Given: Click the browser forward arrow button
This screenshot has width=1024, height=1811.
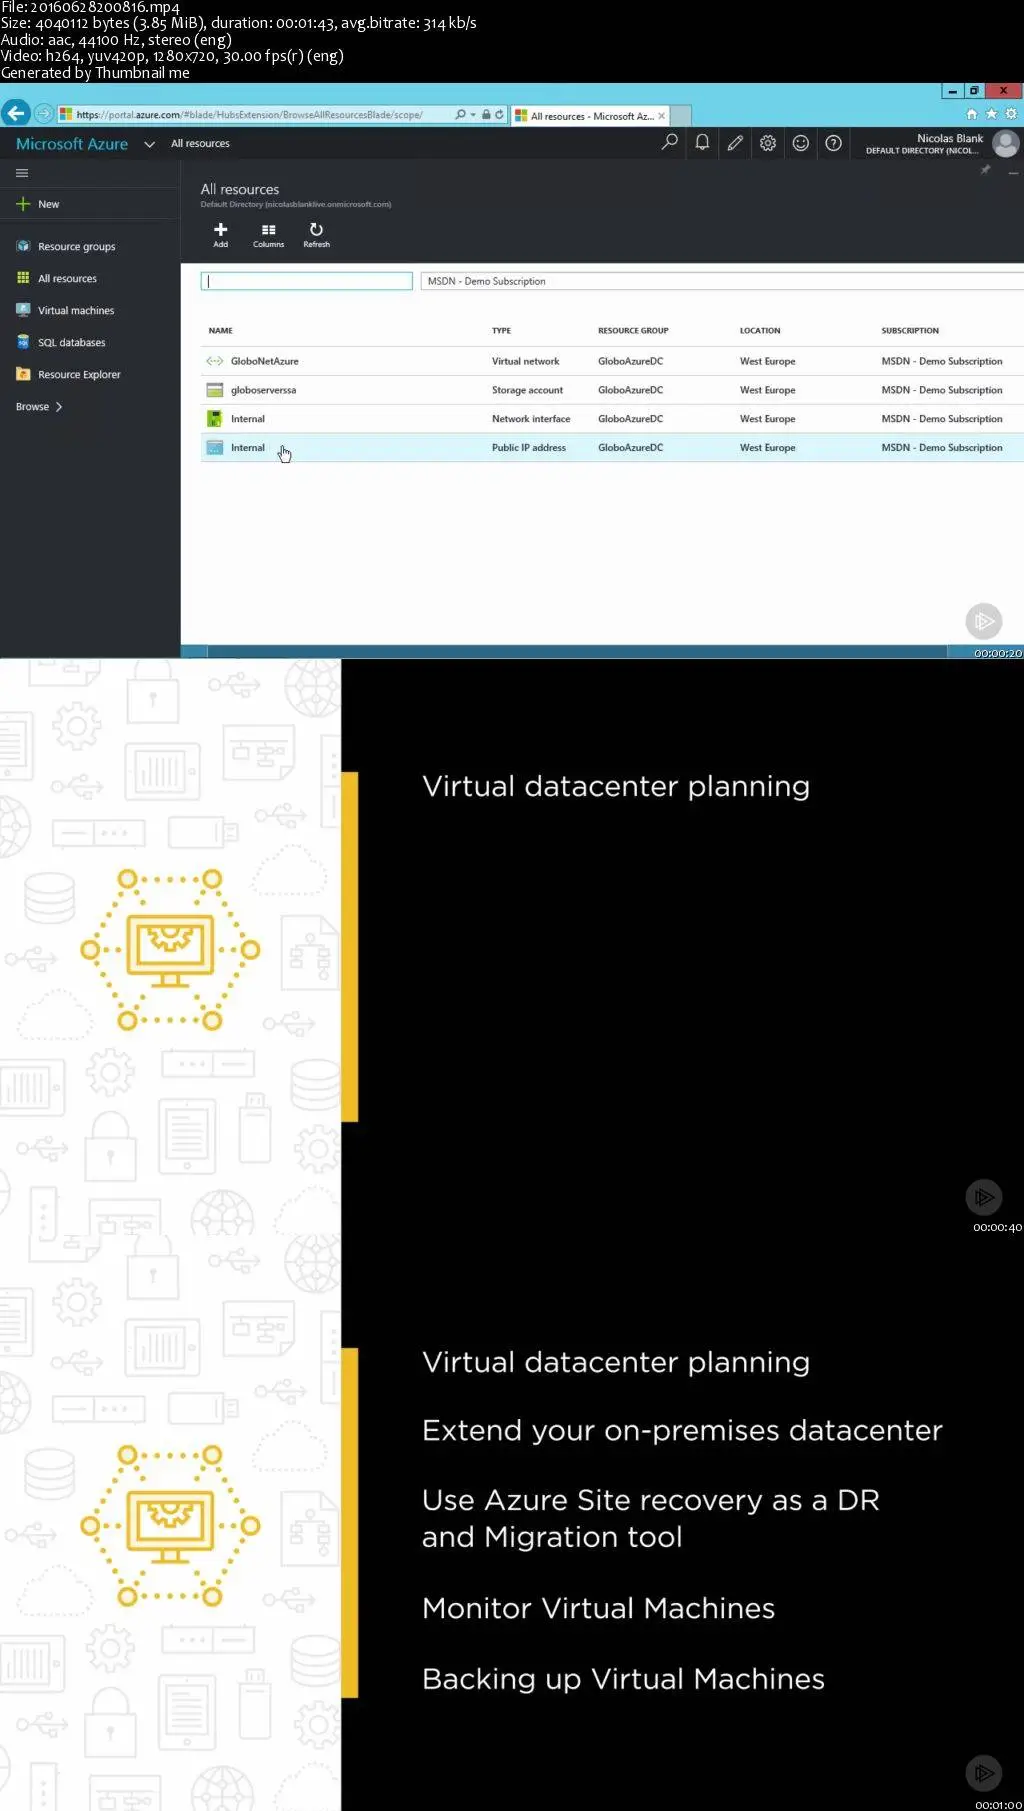Looking at the screenshot, I should (43, 113).
